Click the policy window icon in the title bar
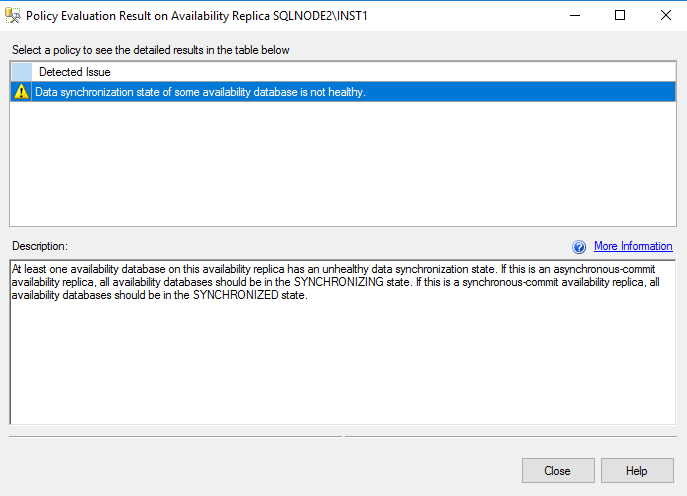The width and height of the screenshot is (687, 496). (13, 16)
